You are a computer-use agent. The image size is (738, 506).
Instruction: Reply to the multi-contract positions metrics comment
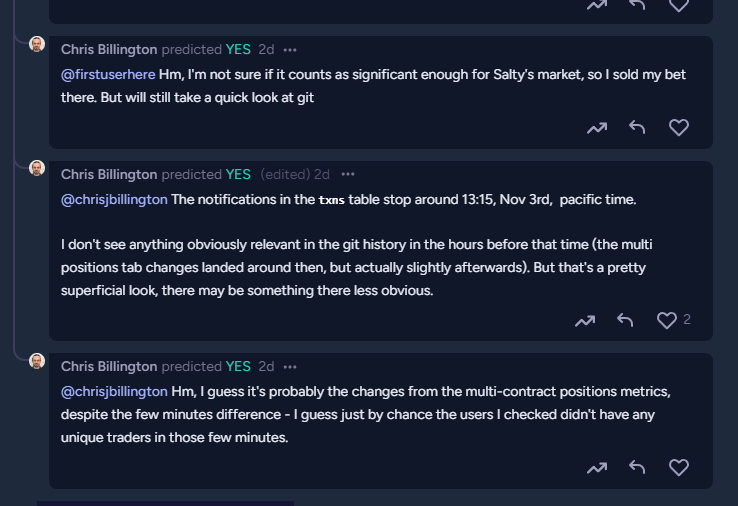[637, 467]
